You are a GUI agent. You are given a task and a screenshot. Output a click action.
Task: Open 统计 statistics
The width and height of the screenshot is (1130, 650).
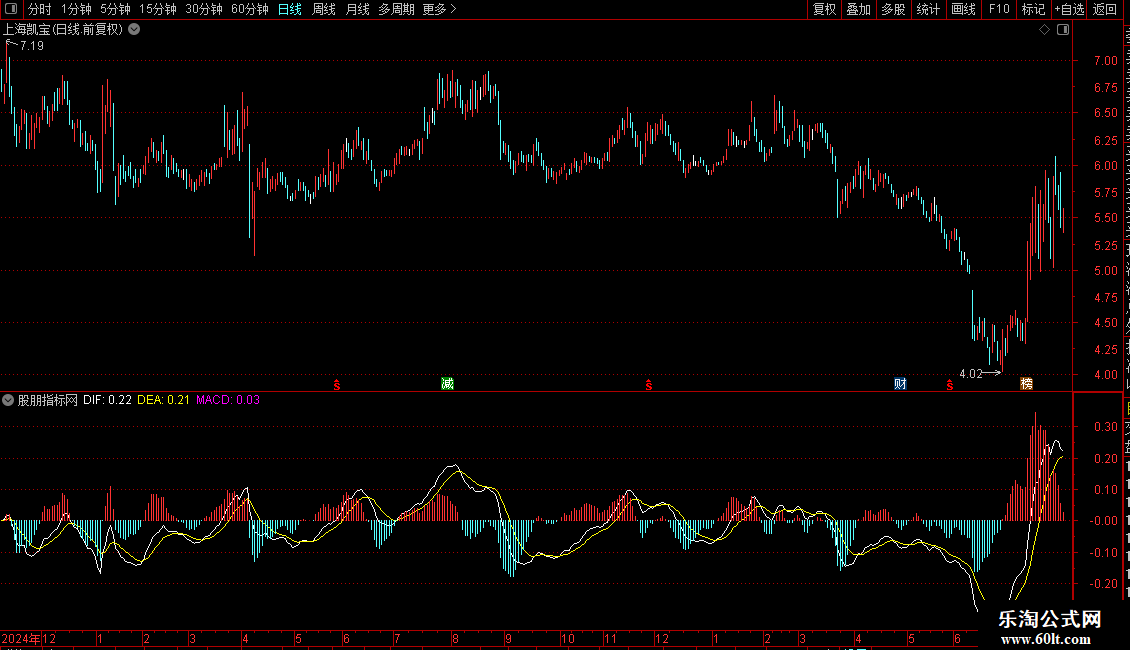pyautogui.click(x=928, y=9)
